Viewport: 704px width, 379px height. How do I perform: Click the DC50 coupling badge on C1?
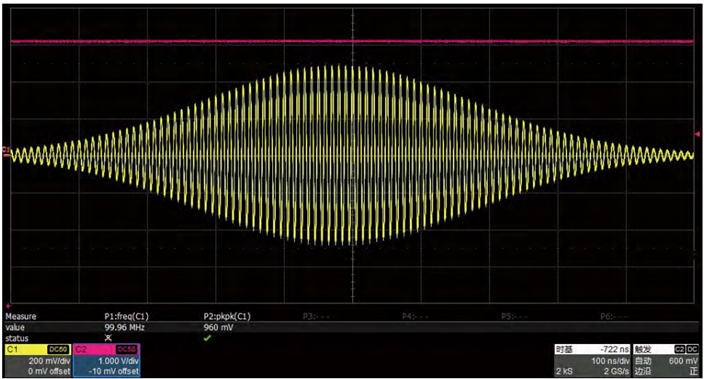pos(58,349)
